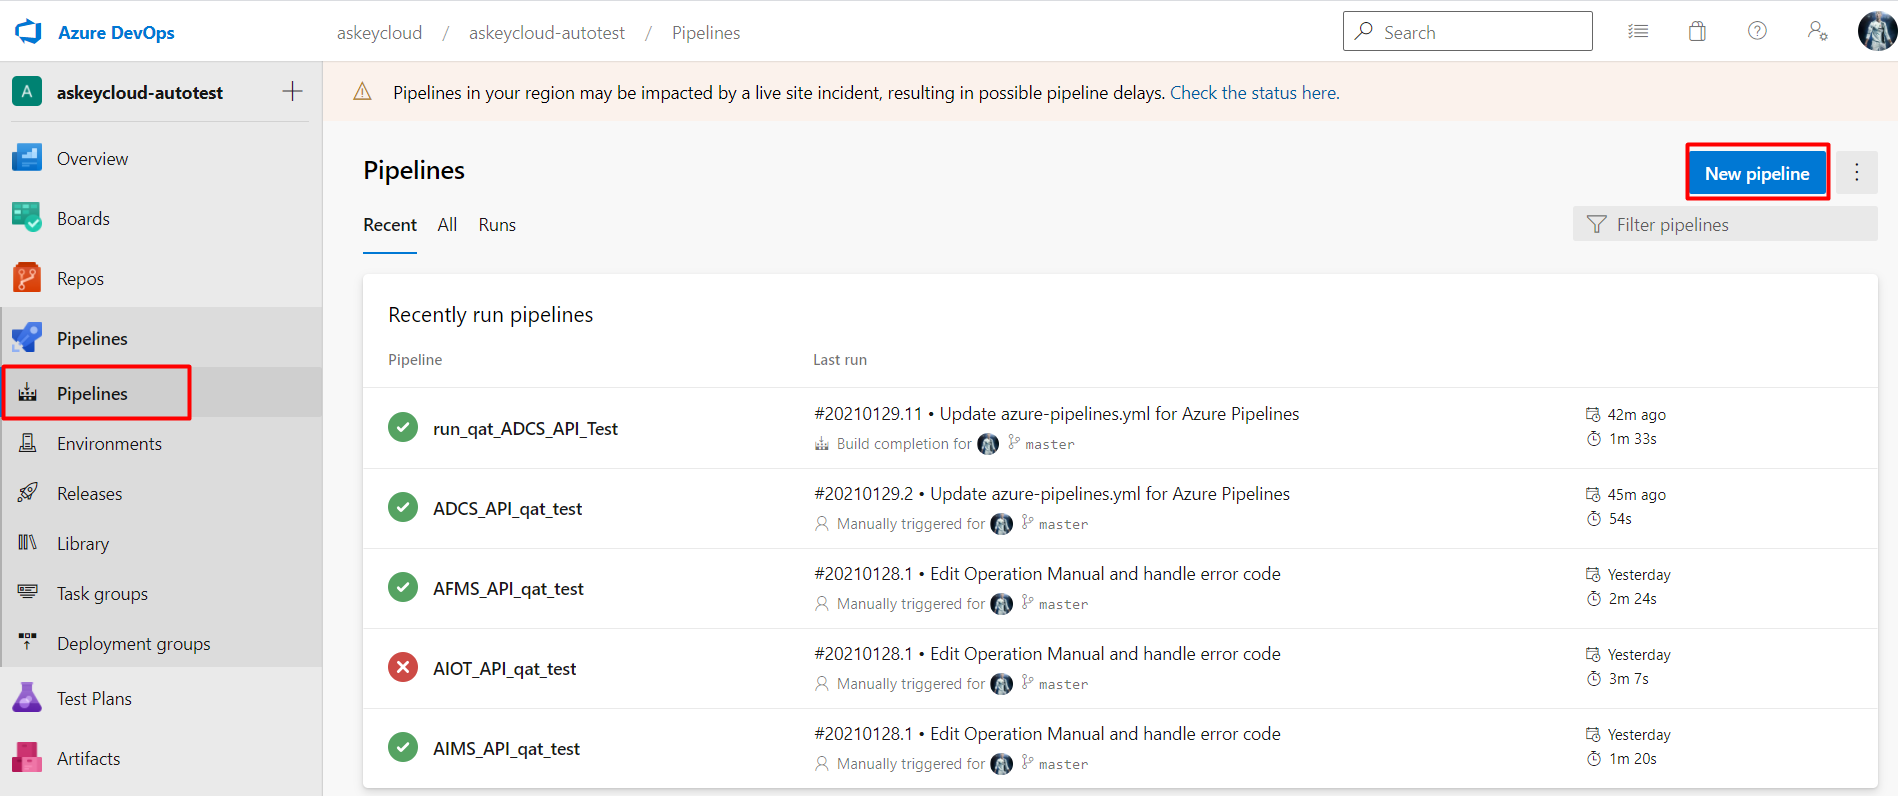
Task: Click the Azure DevOps logo icon
Action: pyautogui.click(x=28, y=32)
